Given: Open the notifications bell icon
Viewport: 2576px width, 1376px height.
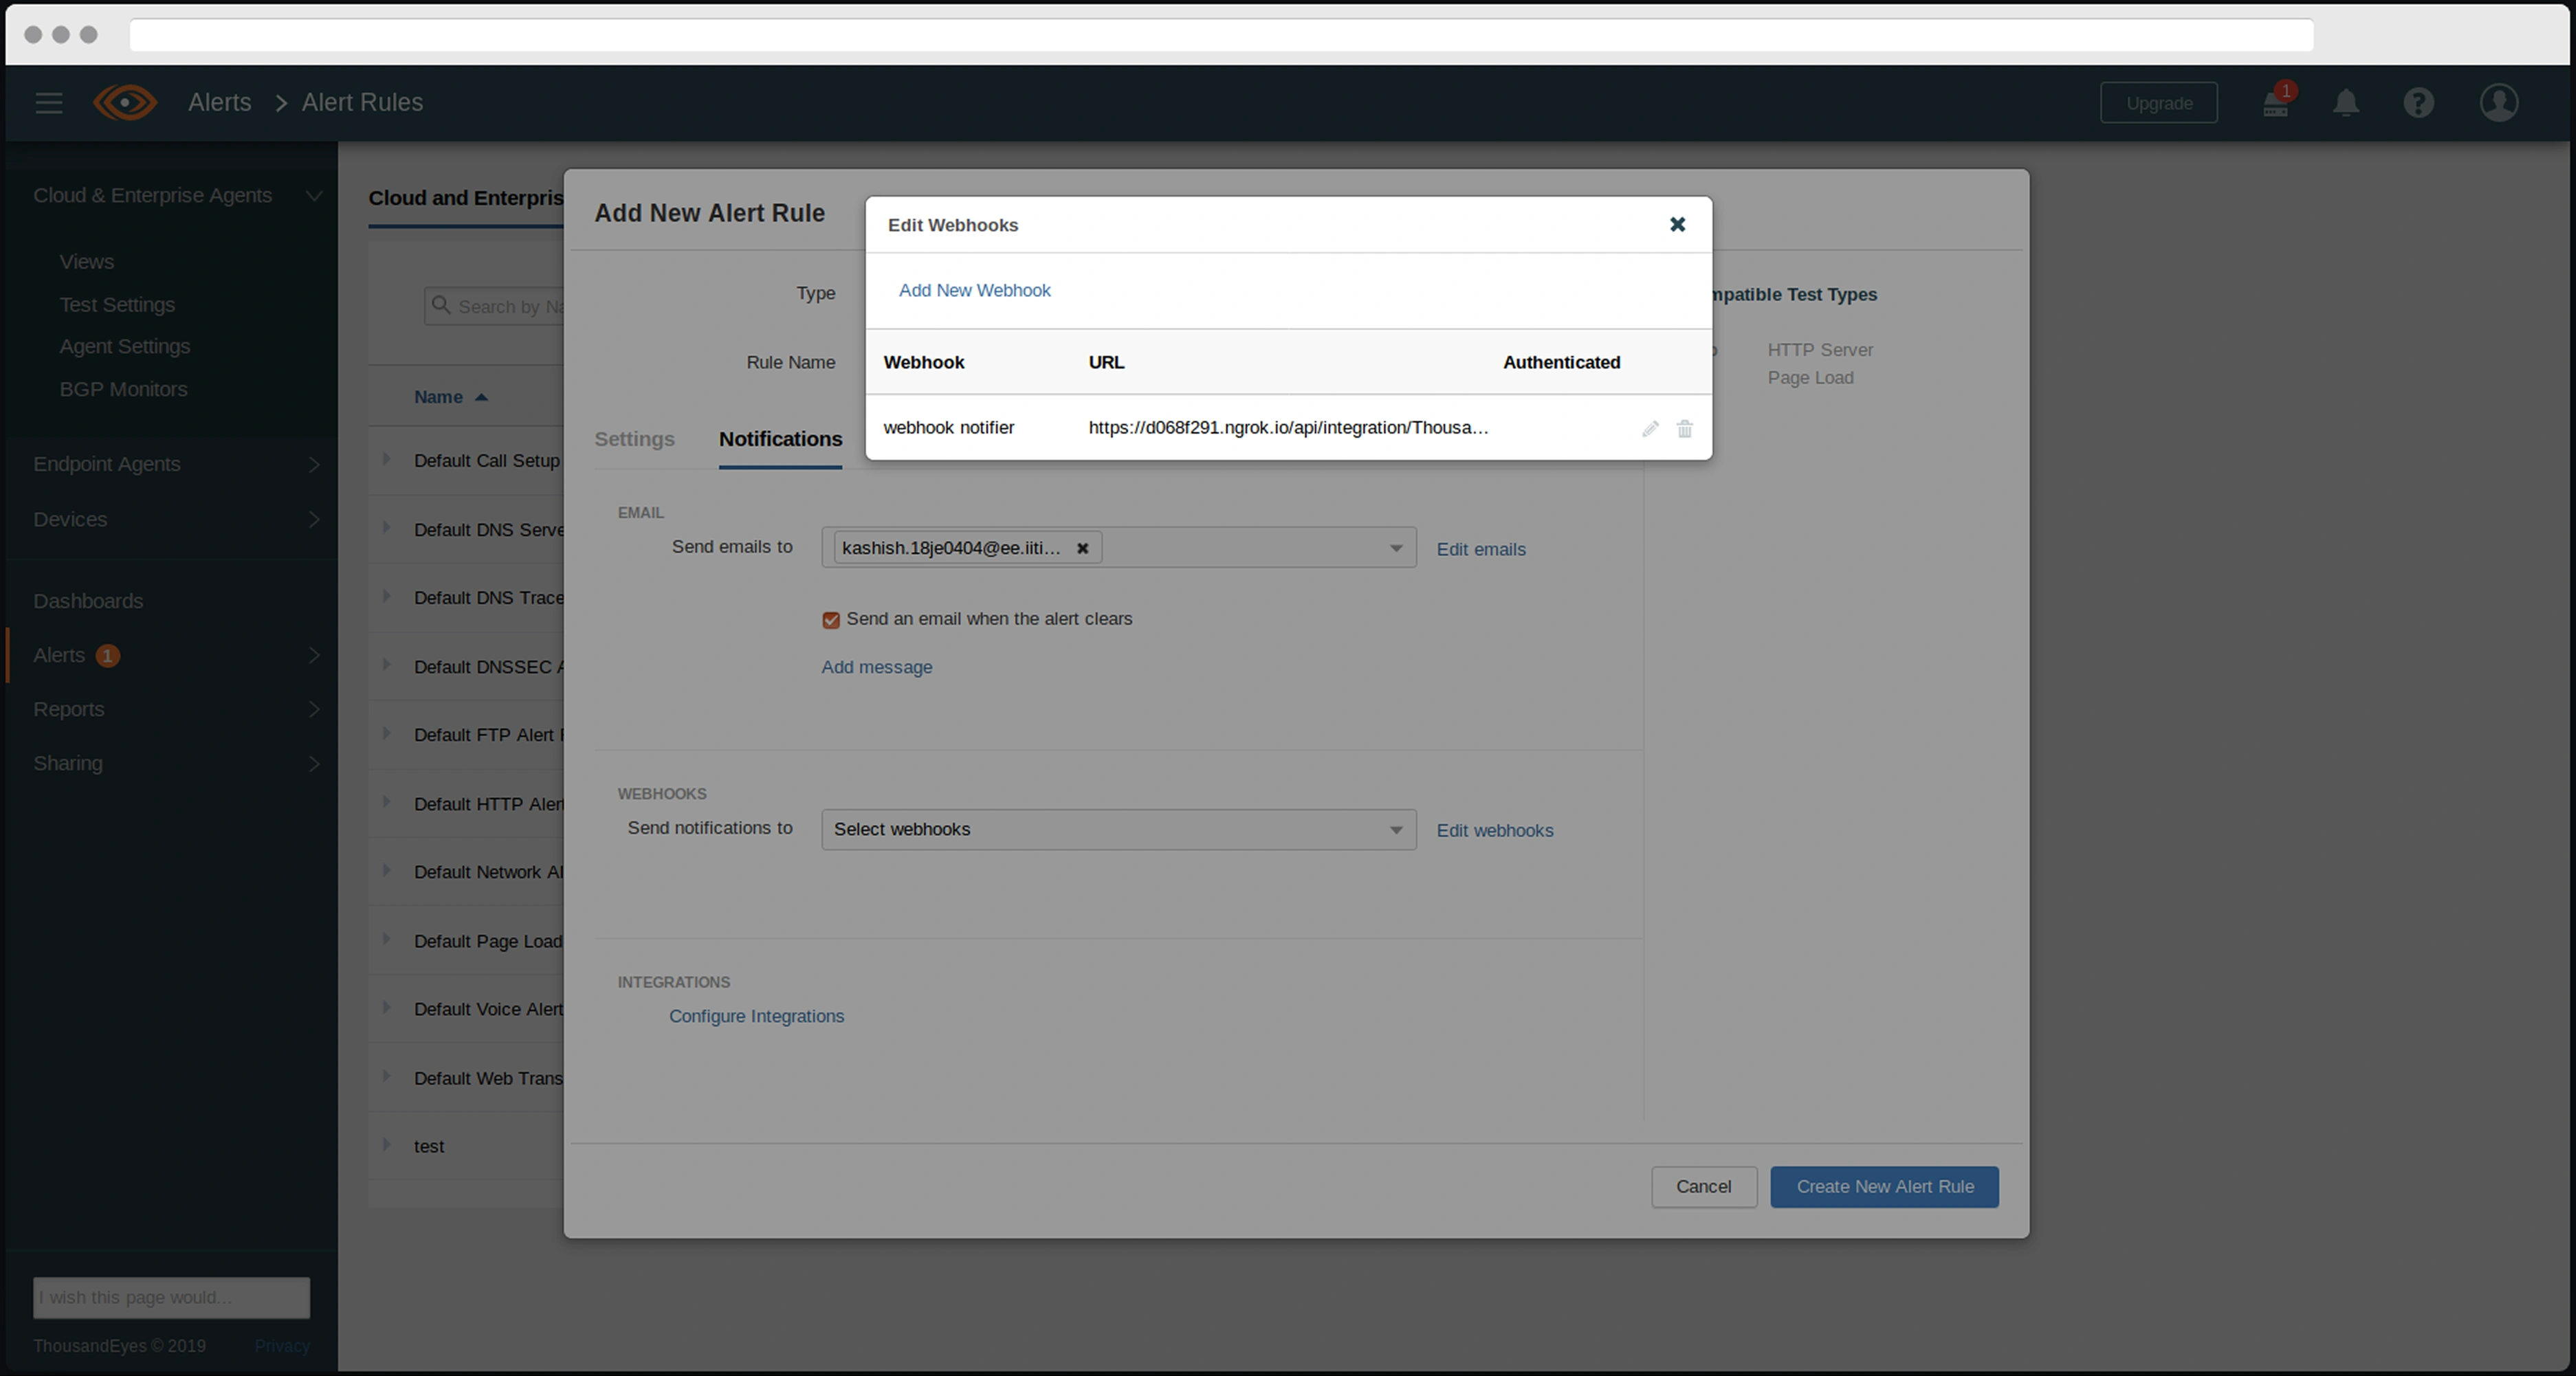Looking at the screenshot, I should point(2345,103).
